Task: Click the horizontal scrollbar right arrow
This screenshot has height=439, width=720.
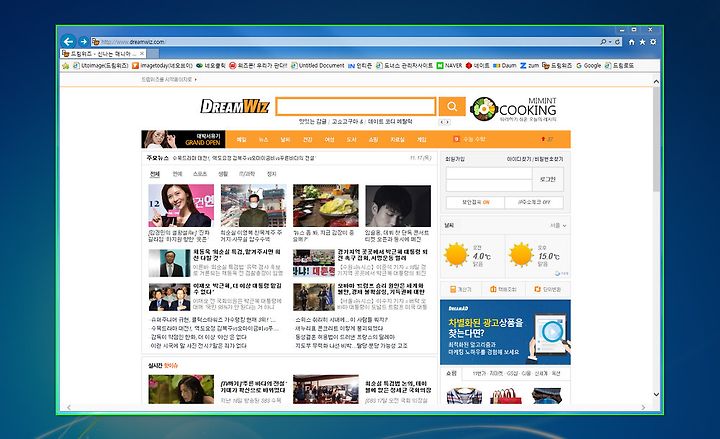Action: coord(643,407)
